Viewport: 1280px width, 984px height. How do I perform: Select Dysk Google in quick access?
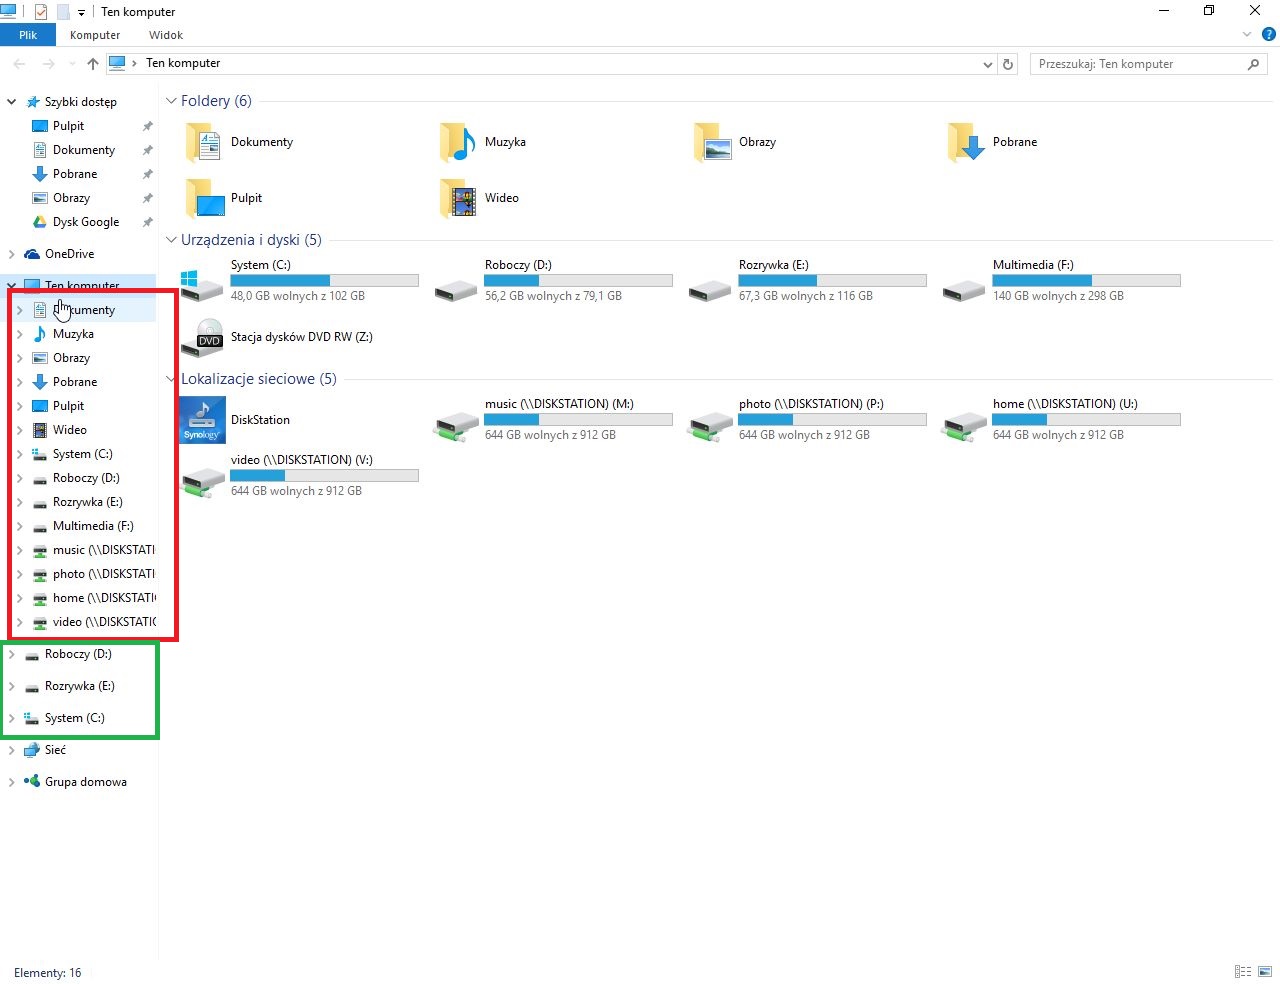[86, 222]
